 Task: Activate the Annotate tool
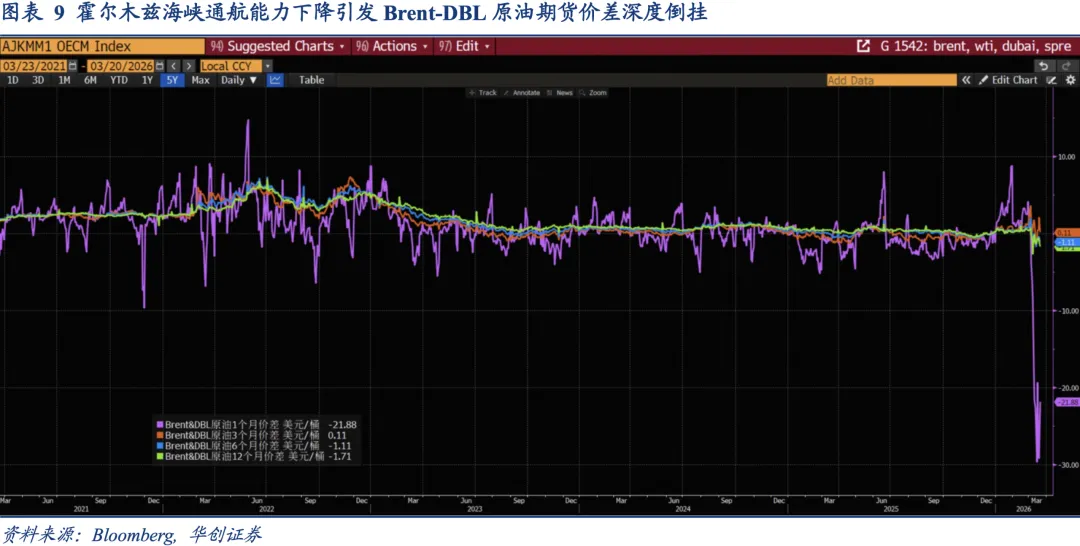coord(521,92)
